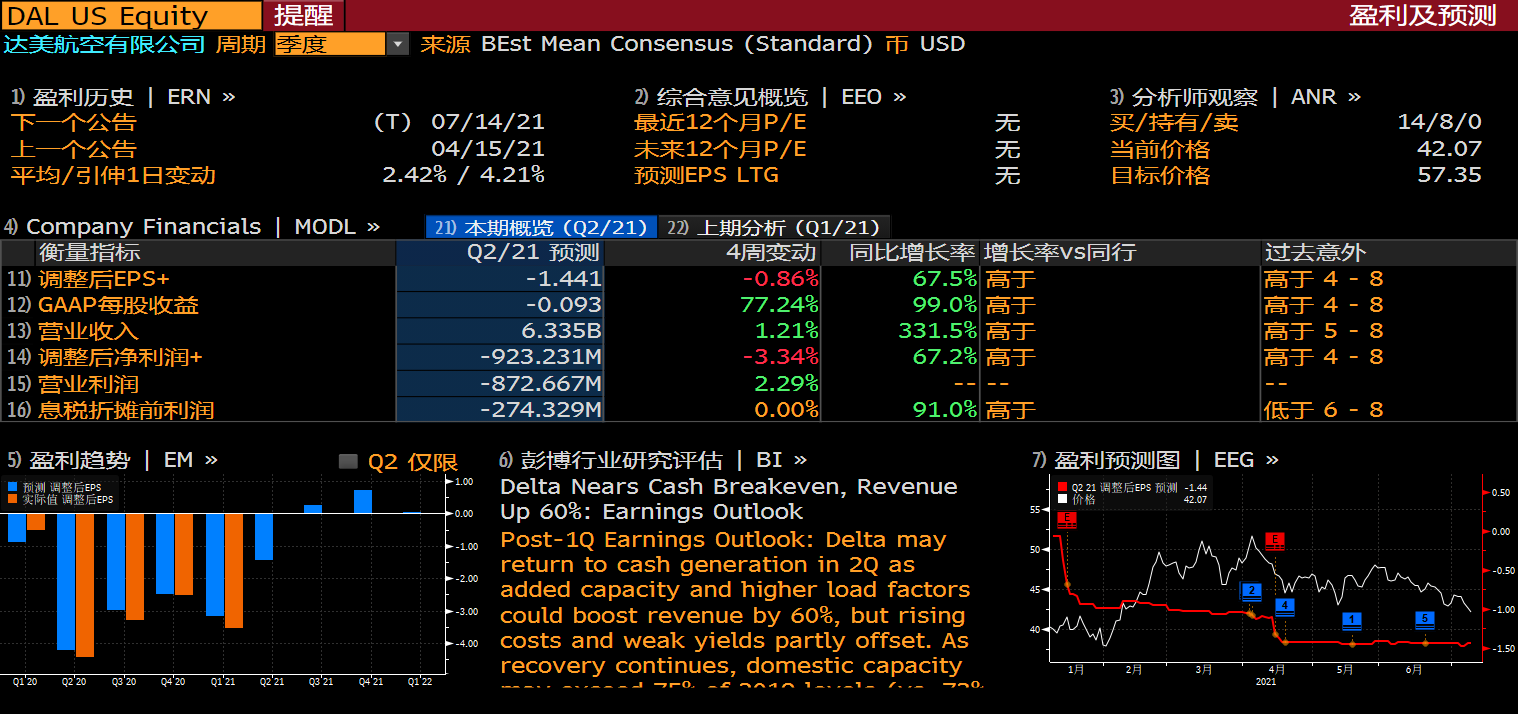Click the 77.24% four-week change value
This screenshot has height=714, width=1518.
click(x=779, y=305)
